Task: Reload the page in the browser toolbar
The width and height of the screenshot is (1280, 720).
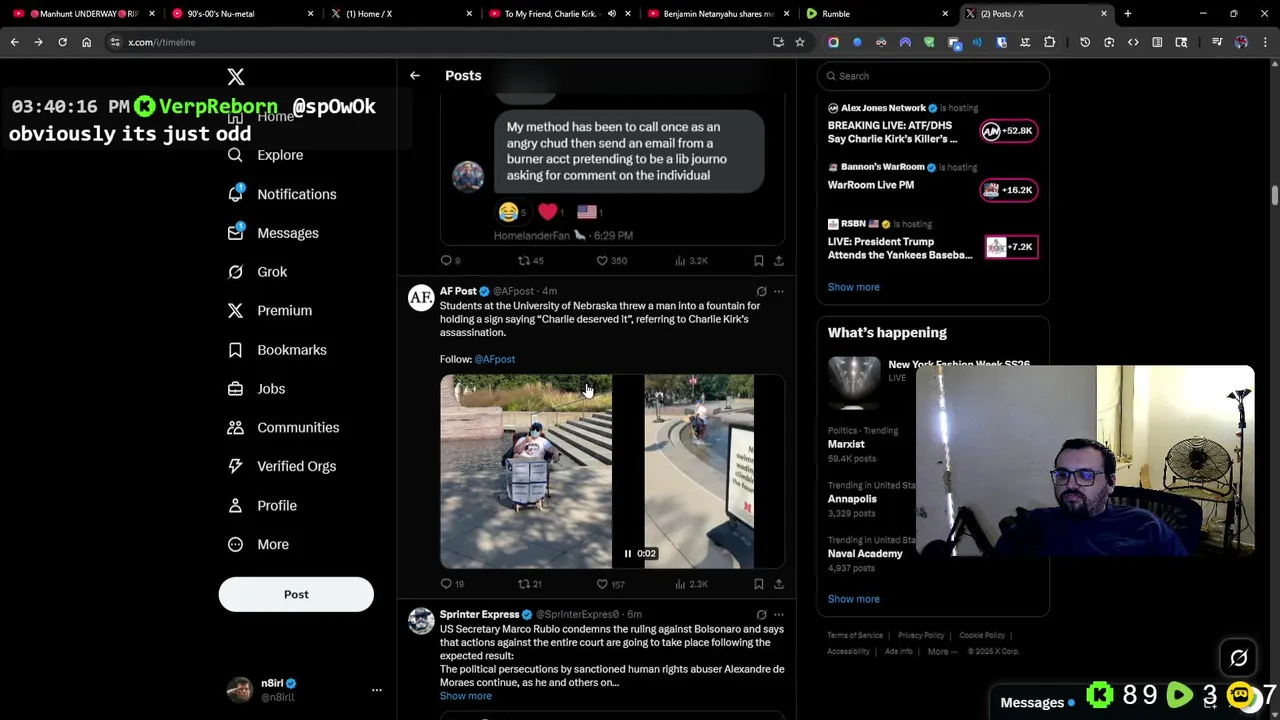Action: point(62,42)
